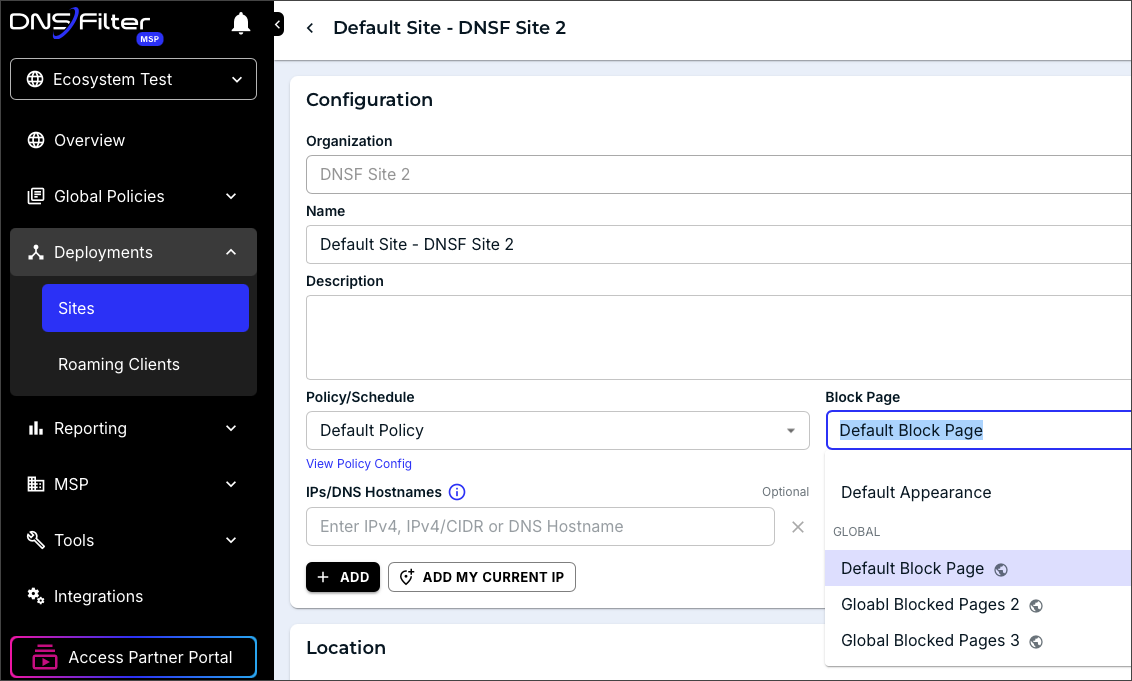
Task: Click the globe icon next to Overview
Action: [x=36, y=140]
